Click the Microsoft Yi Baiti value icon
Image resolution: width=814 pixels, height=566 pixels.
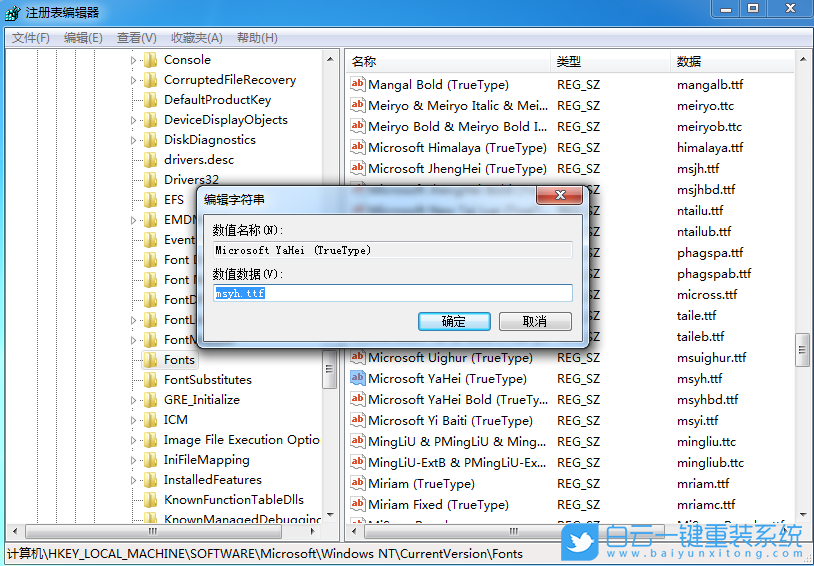tap(357, 420)
